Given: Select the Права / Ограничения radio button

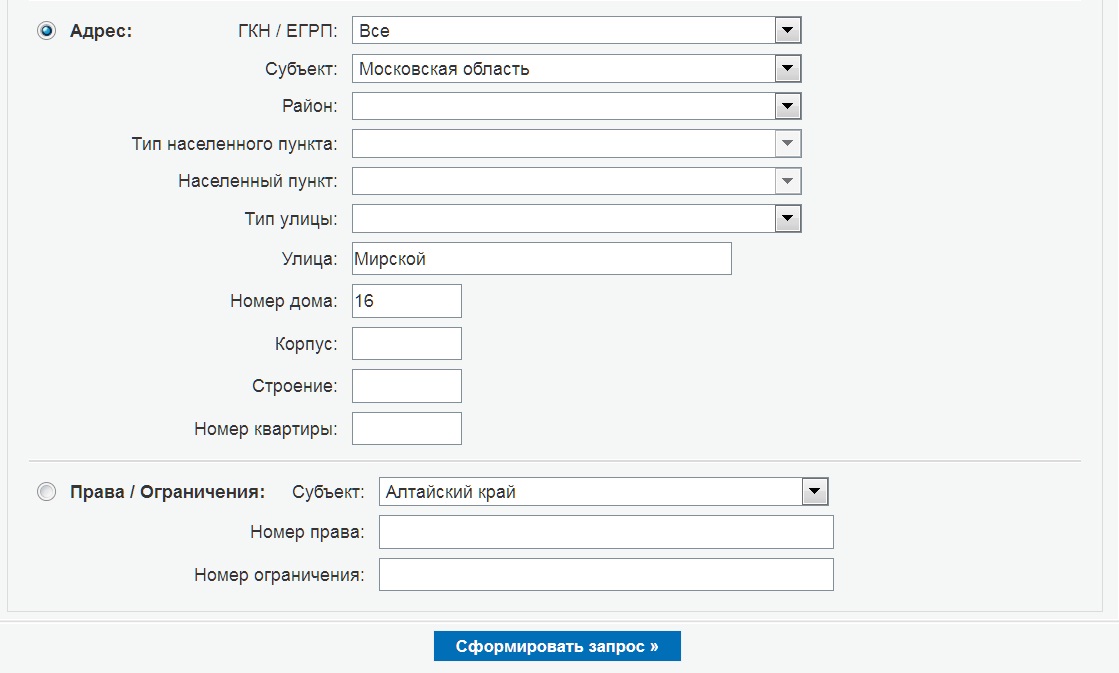Looking at the screenshot, I should click(x=46, y=492).
